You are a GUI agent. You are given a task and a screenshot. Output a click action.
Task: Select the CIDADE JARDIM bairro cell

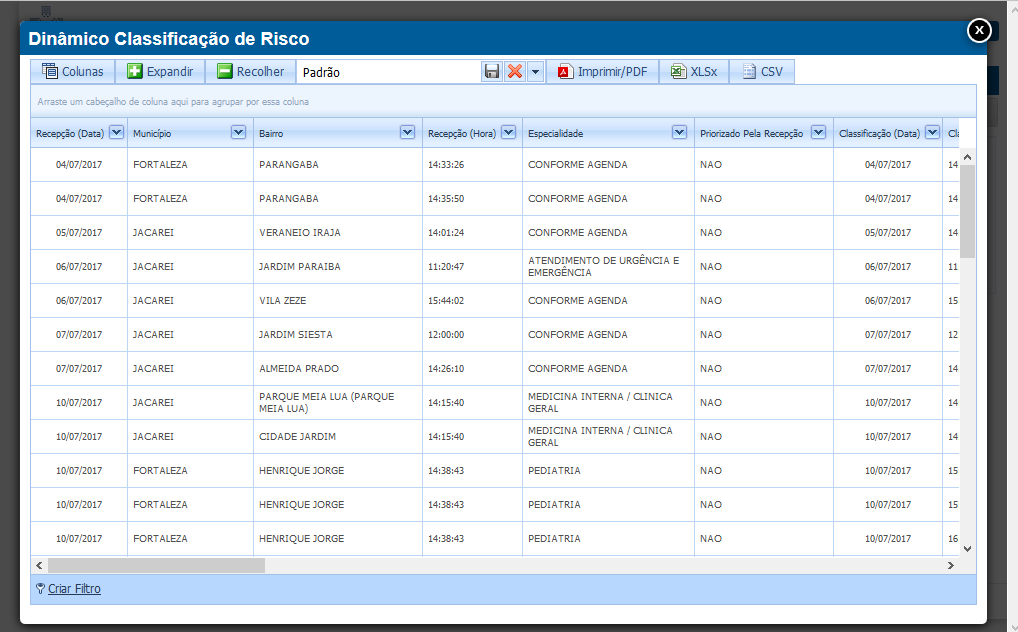pos(338,436)
